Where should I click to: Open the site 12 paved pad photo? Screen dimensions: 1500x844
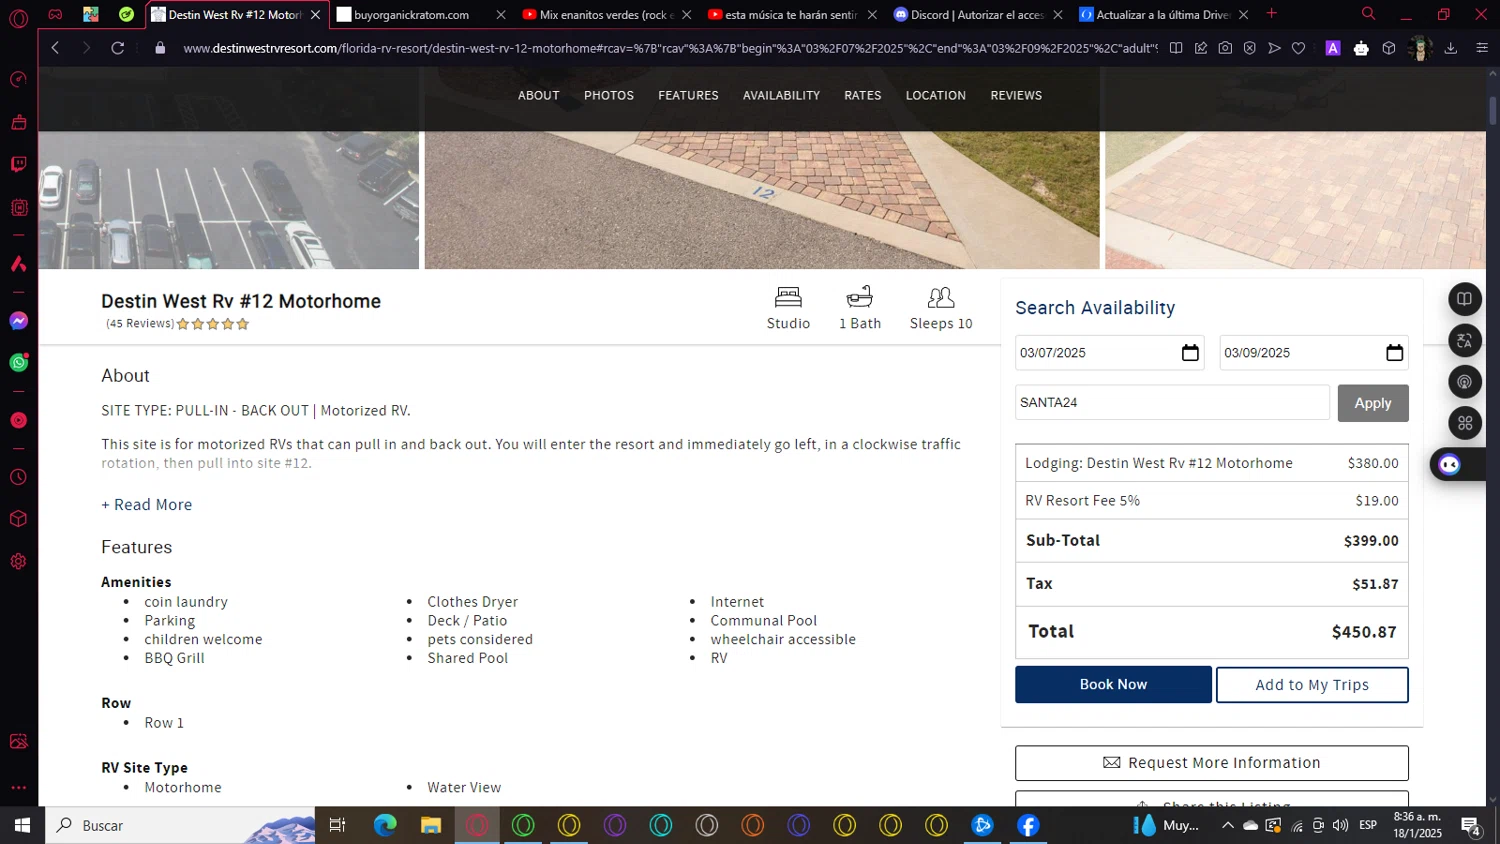click(762, 200)
